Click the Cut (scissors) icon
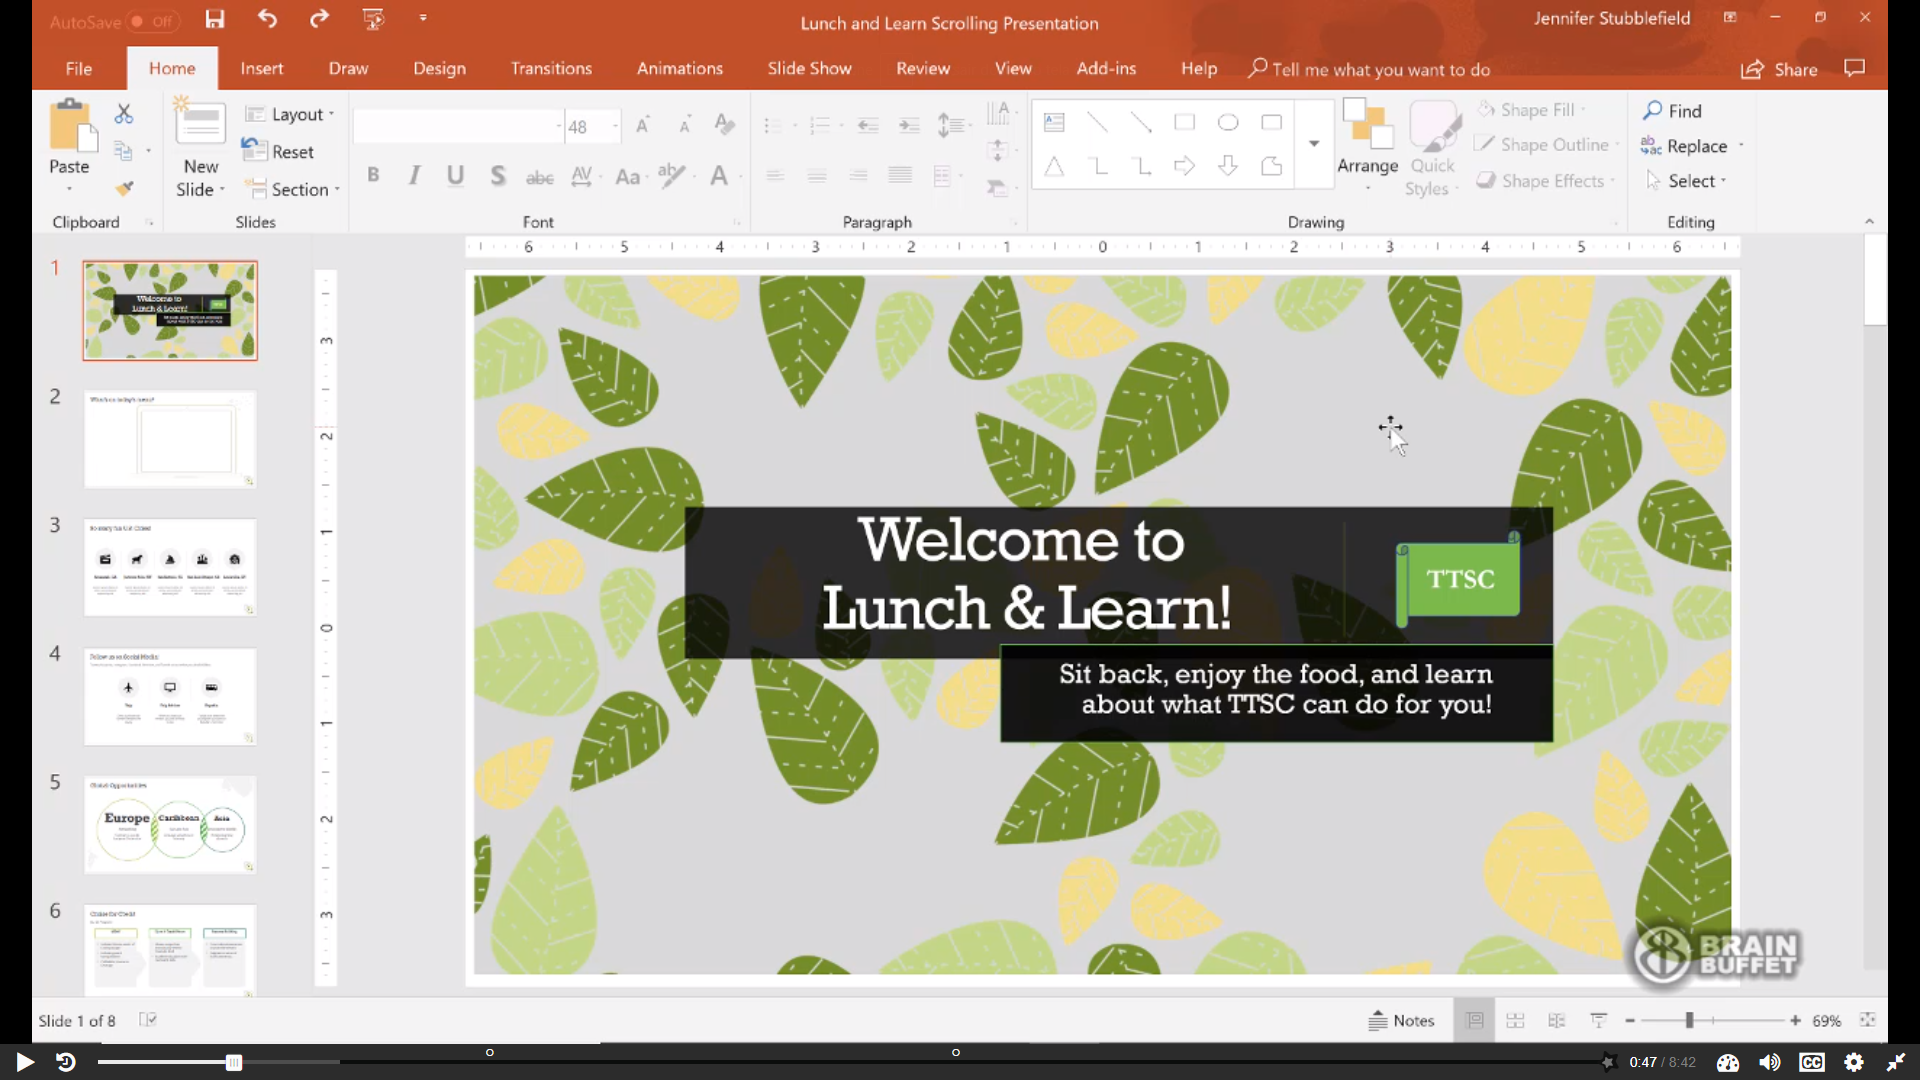 tap(124, 114)
